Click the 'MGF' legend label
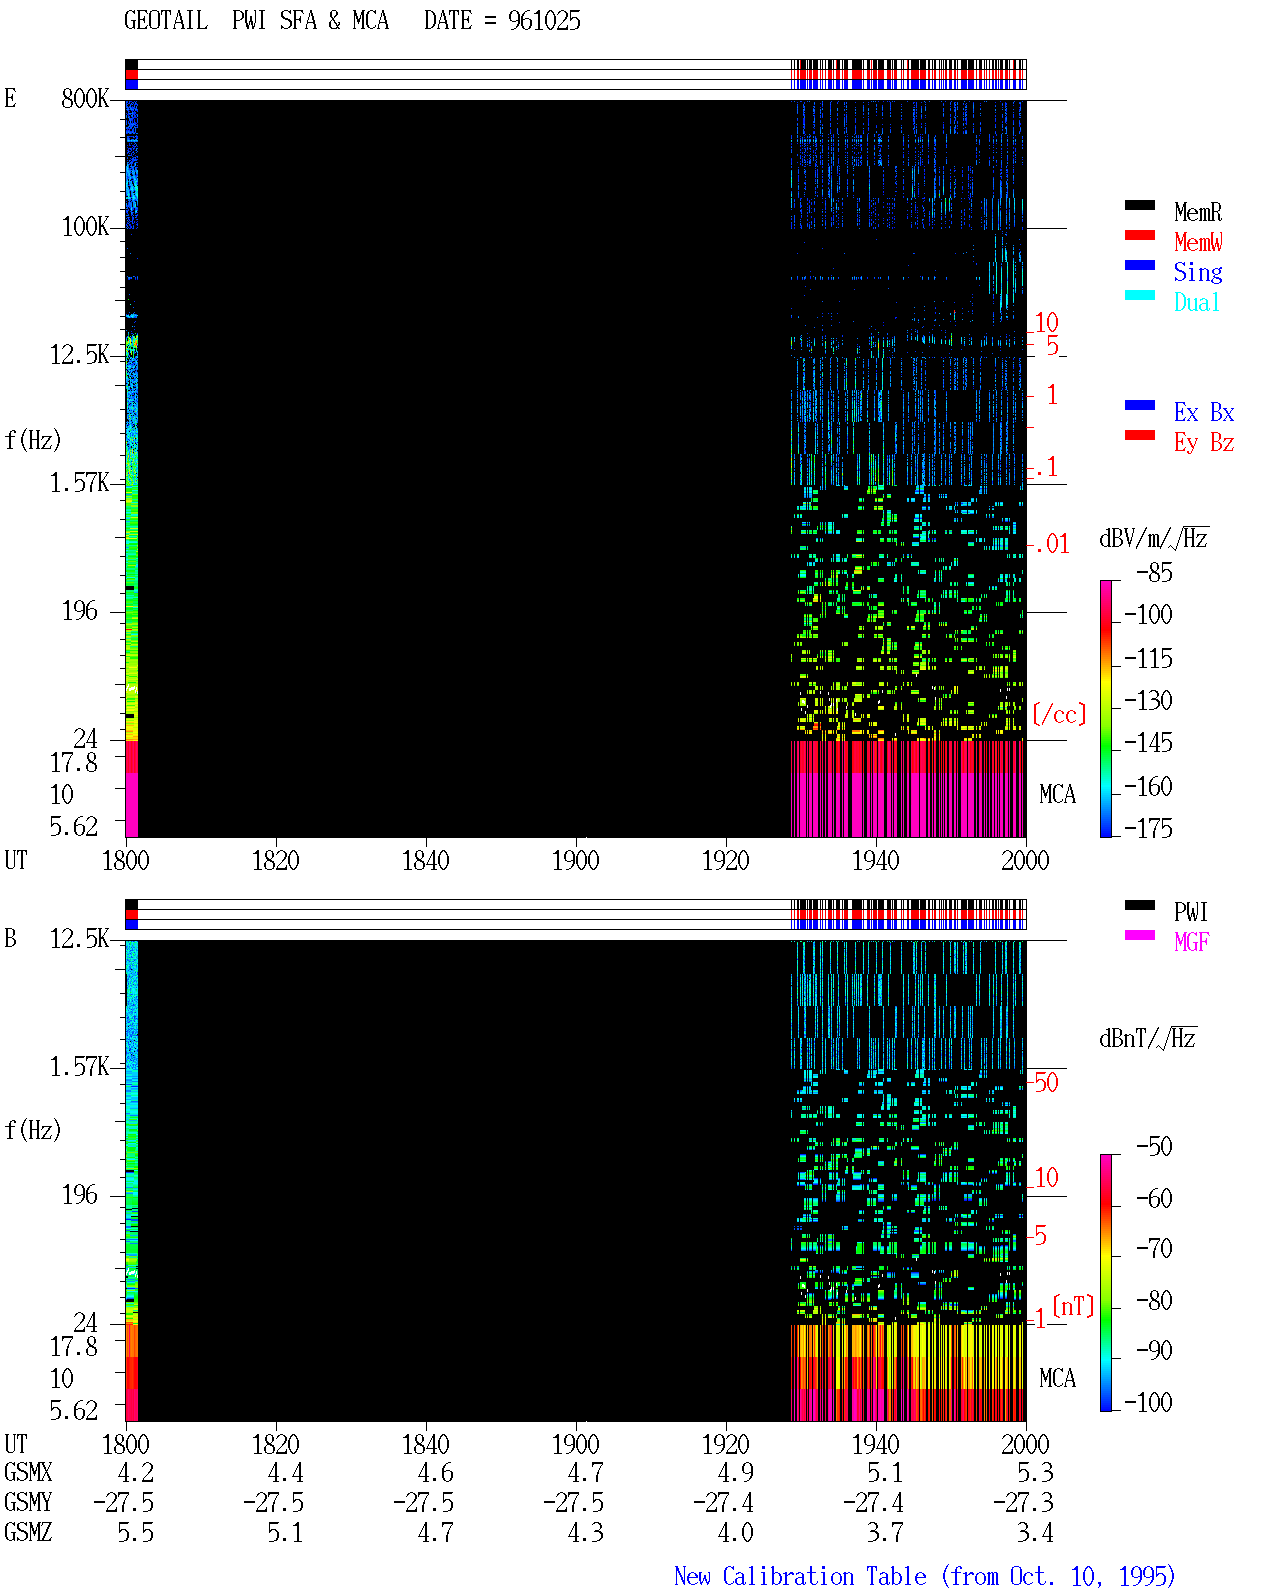 pyautogui.click(x=1192, y=942)
